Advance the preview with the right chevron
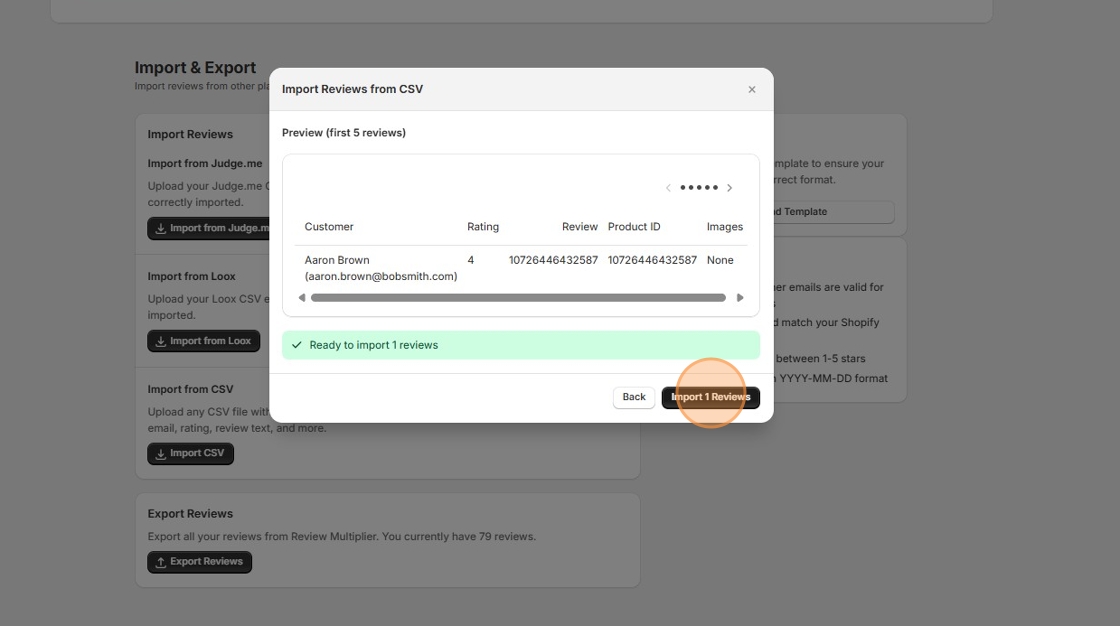This screenshot has width=1120, height=626. click(729, 187)
